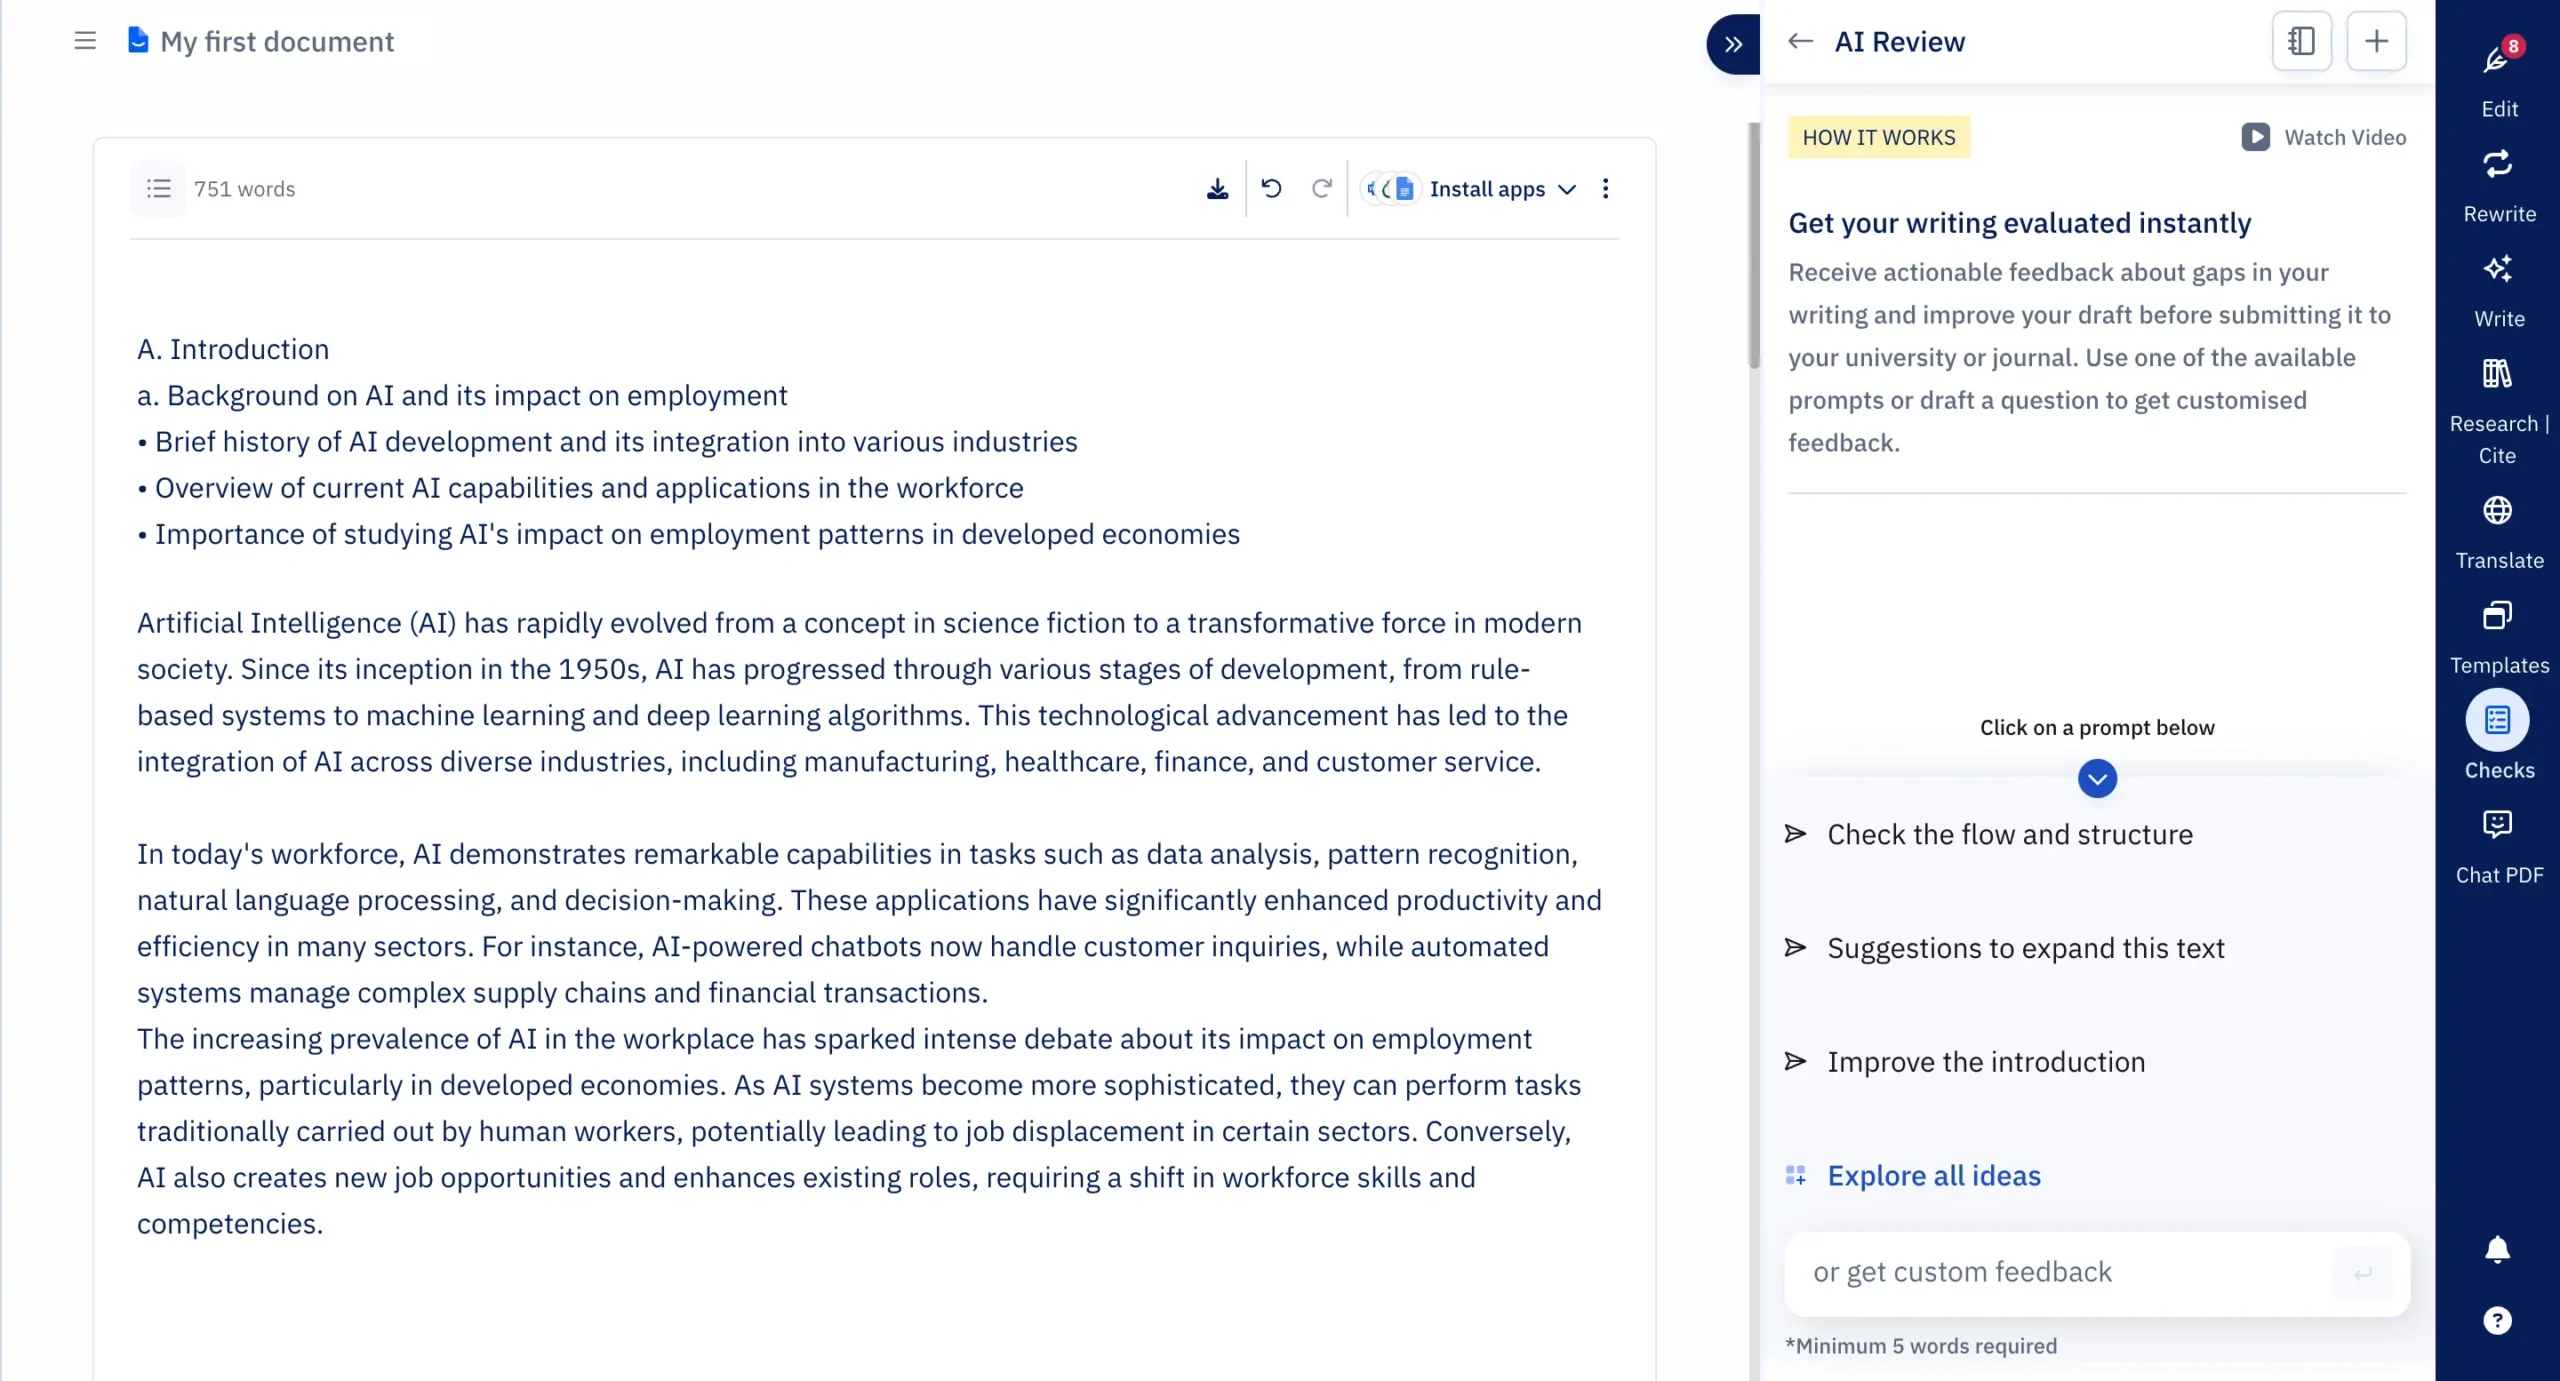Image resolution: width=2560 pixels, height=1381 pixels.
Task: Undo the last change
Action: coord(1271,188)
